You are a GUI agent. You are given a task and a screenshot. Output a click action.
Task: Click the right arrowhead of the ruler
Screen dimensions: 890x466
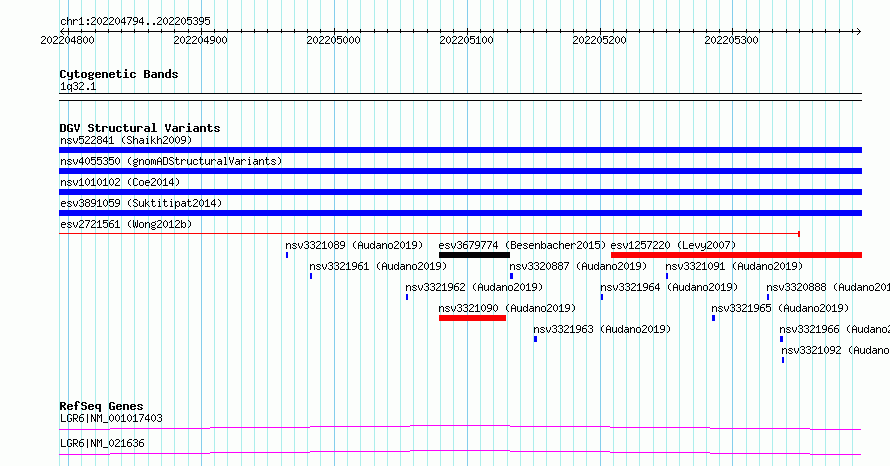pyautogui.click(x=858, y=31)
